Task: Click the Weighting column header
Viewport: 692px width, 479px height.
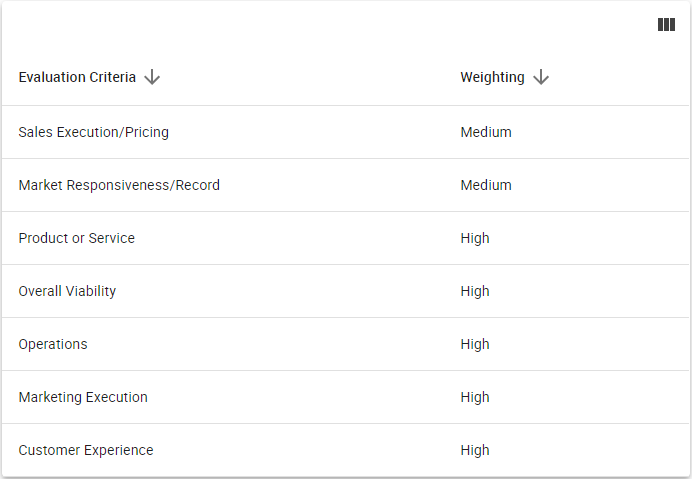Action: click(x=492, y=77)
